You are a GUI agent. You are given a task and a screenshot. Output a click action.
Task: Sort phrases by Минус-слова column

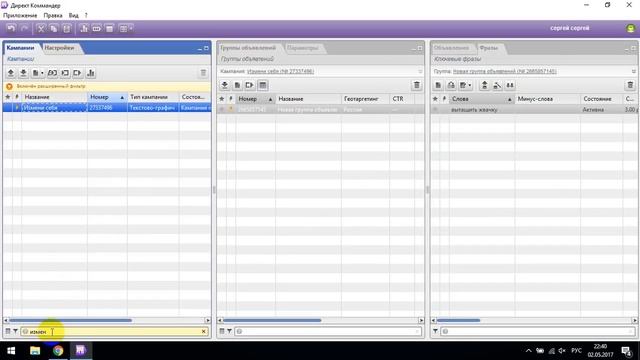[x=547, y=99]
